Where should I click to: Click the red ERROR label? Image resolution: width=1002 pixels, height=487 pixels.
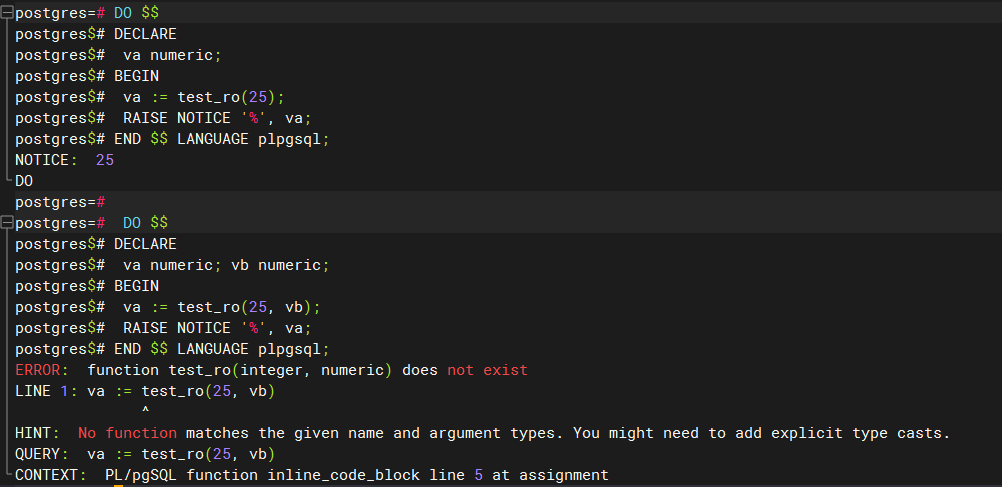(x=37, y=370)
